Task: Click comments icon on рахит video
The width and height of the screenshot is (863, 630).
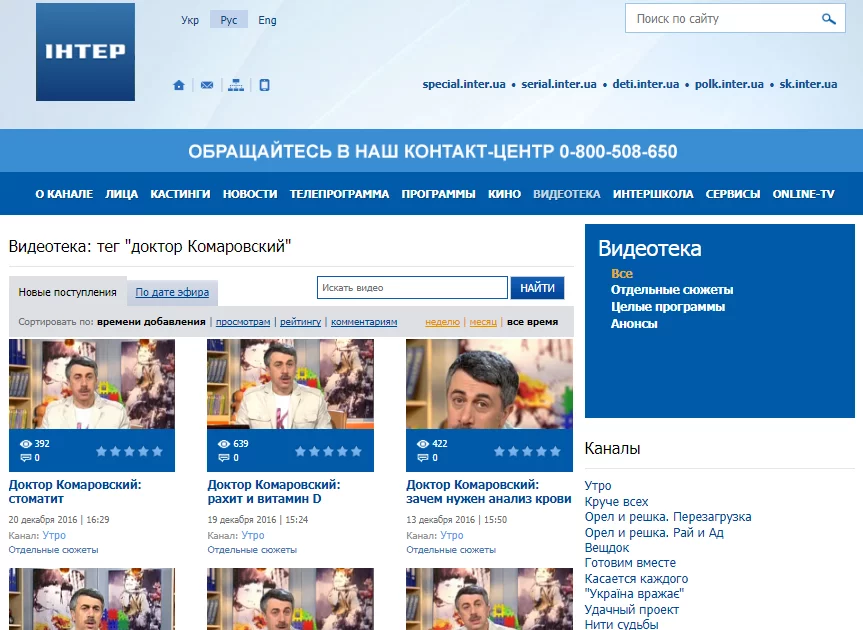Action: pyautogui.click(x=224, y=458)
